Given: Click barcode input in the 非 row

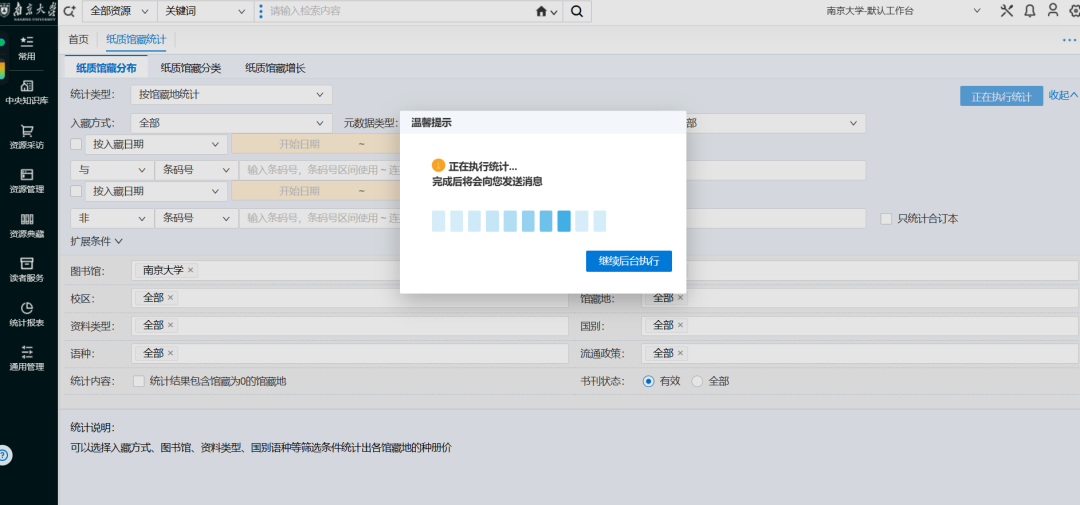Looking at the screenshot, I should tap(320, 218).
